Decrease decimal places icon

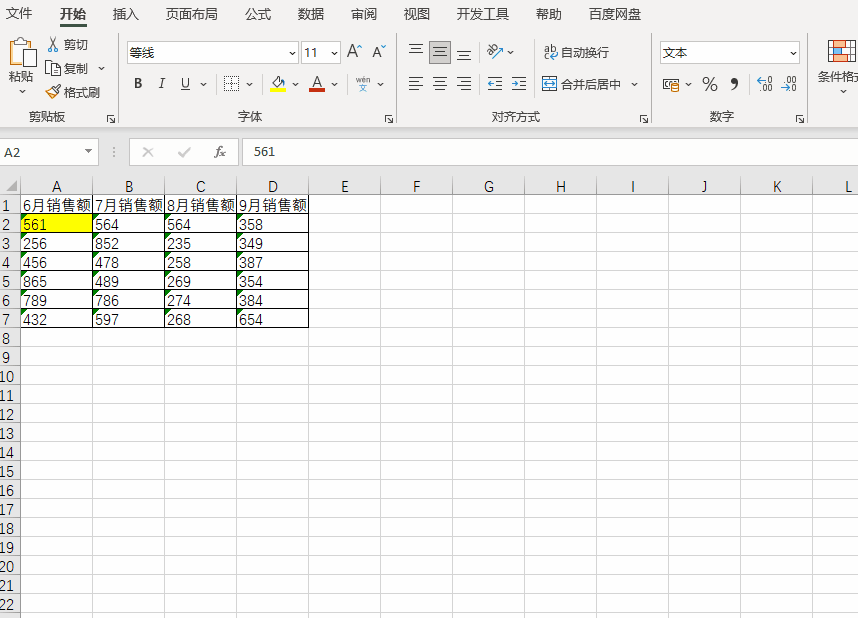click(789, 84)
